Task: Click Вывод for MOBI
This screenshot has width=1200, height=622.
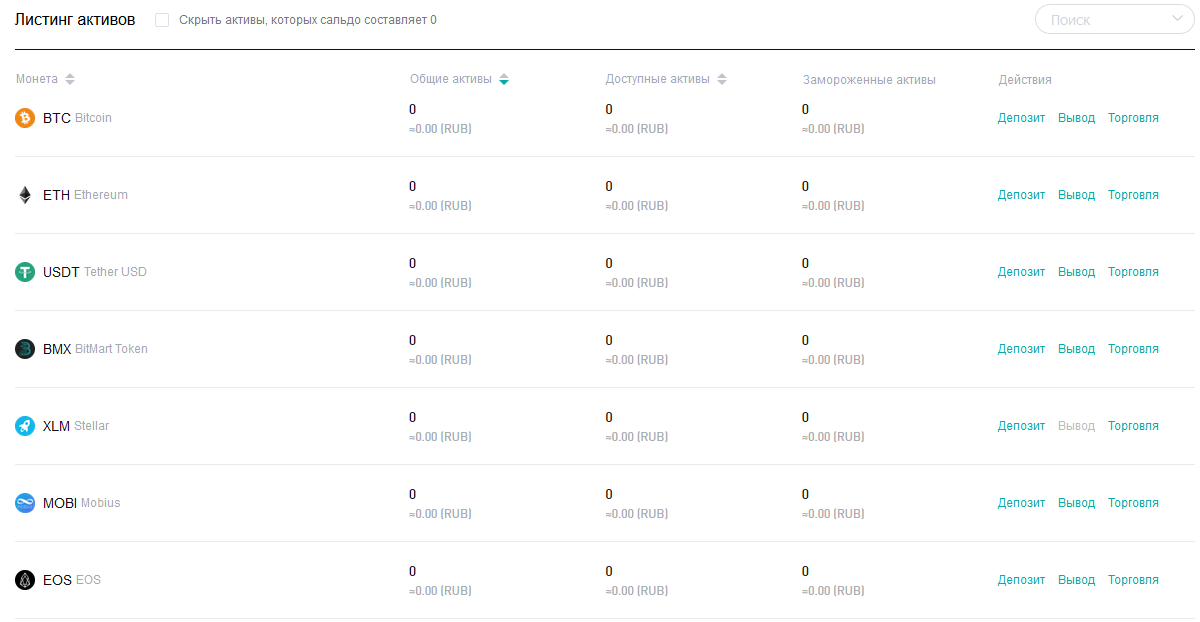Action: click(x=1076, y=503)
